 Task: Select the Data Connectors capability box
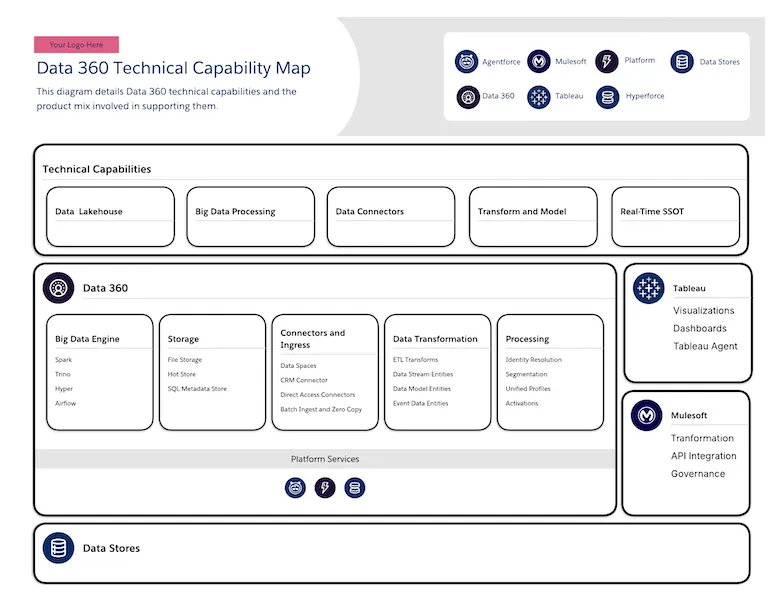(x=391, y=216)
